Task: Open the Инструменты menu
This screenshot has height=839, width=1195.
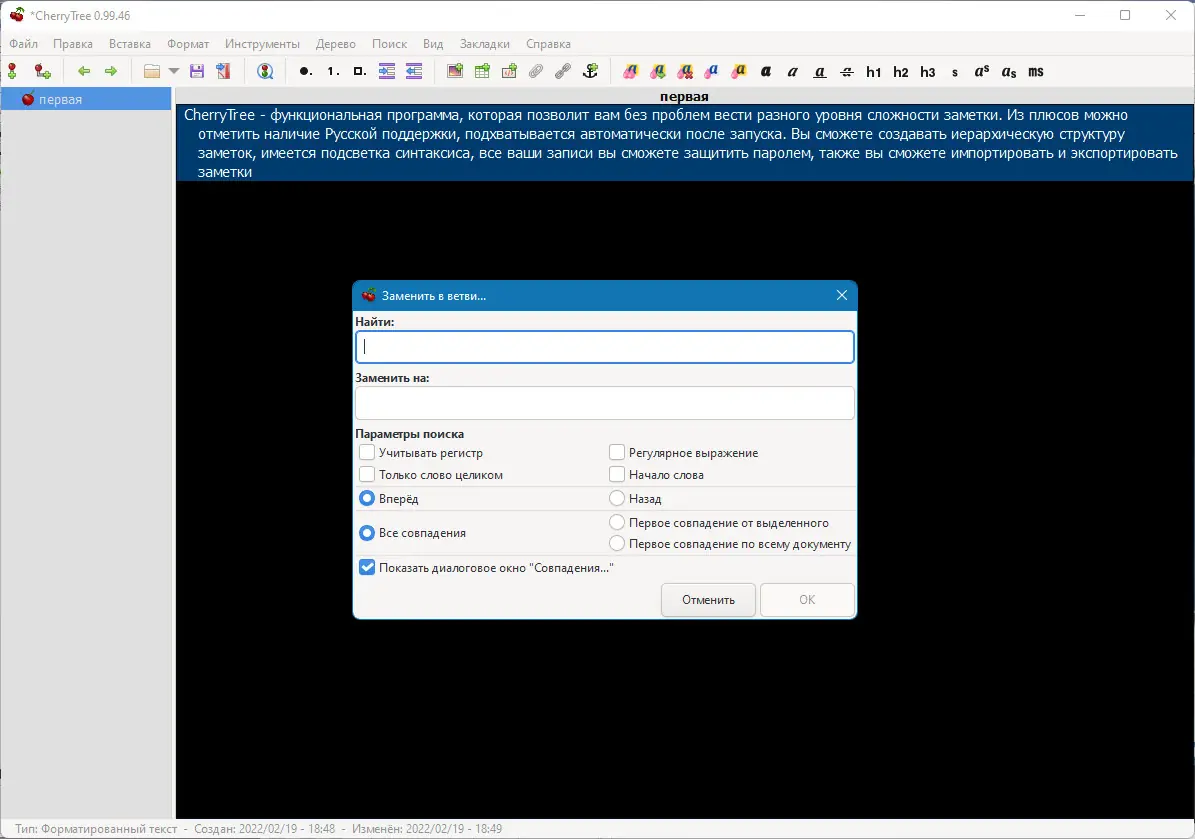Action: coord(262,43)
